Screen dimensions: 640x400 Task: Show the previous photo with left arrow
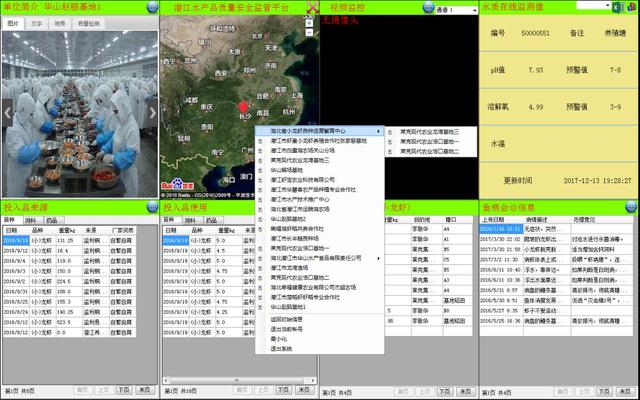pos(8,113)
